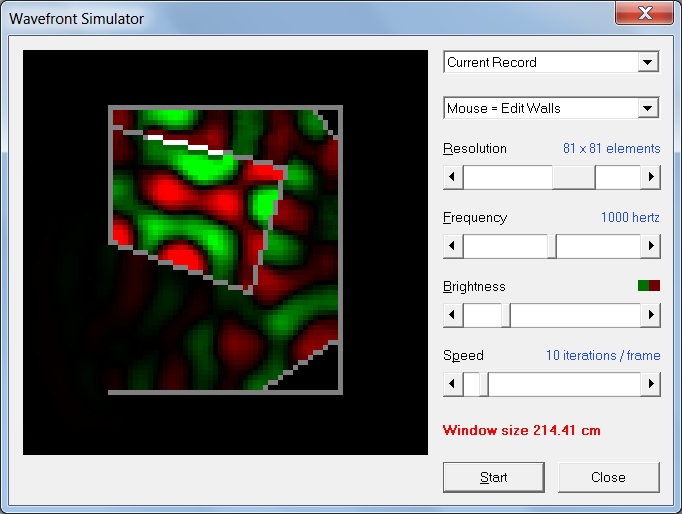Click the '10 iterations / frame' value
The image size is (682, 514).
click(603, 355)
